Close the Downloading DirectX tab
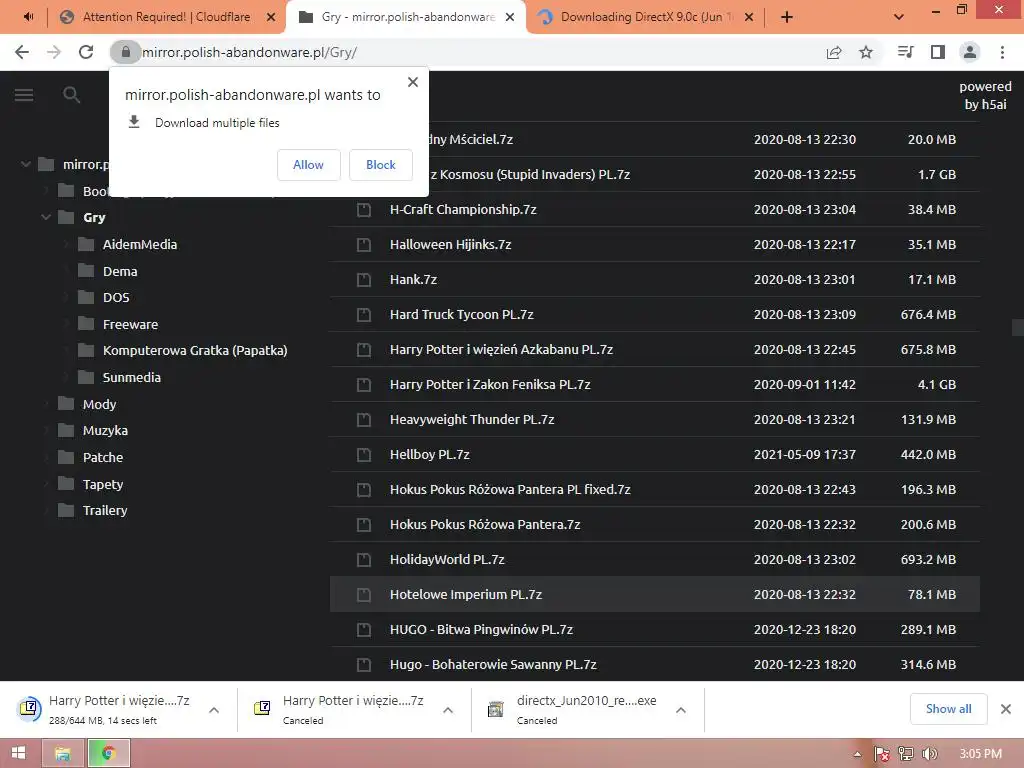This screenshot has width=1024, height=768. tap(749, 17)
